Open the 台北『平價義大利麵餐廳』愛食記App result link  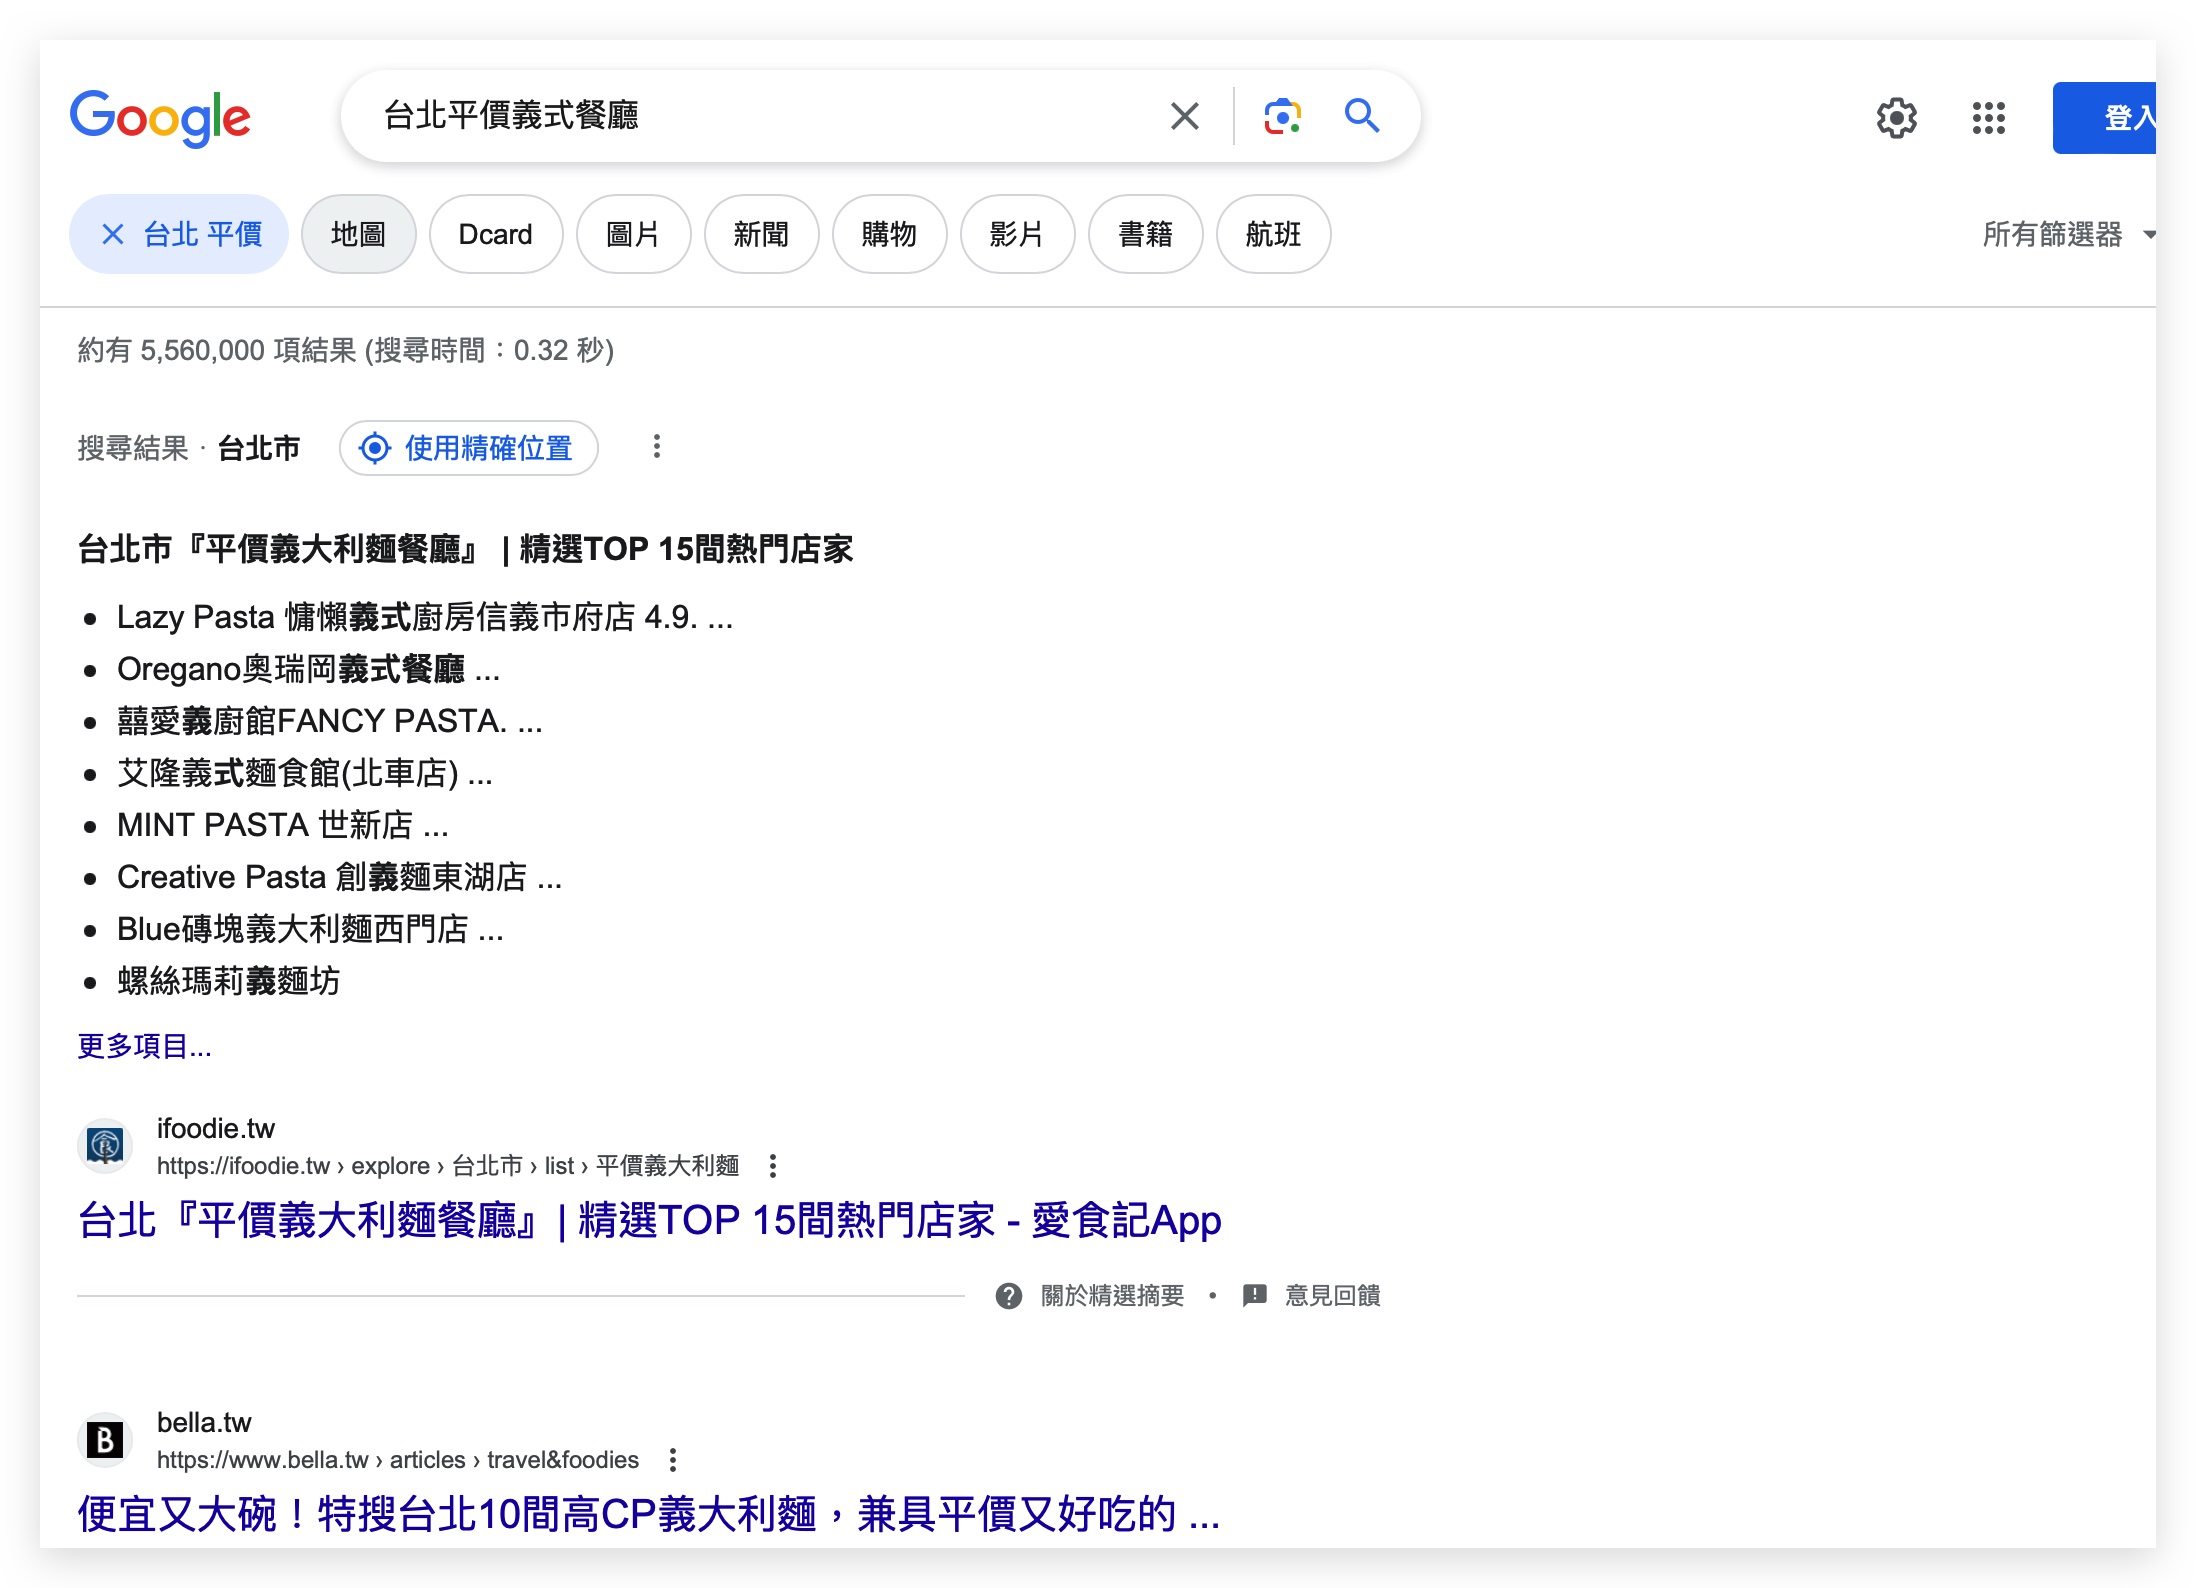pyautogui.click(x=650, y=1221)
